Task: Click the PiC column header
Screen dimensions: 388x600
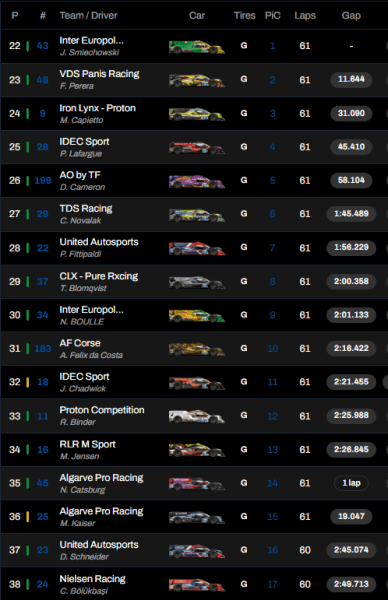Action: pos(272,16)
